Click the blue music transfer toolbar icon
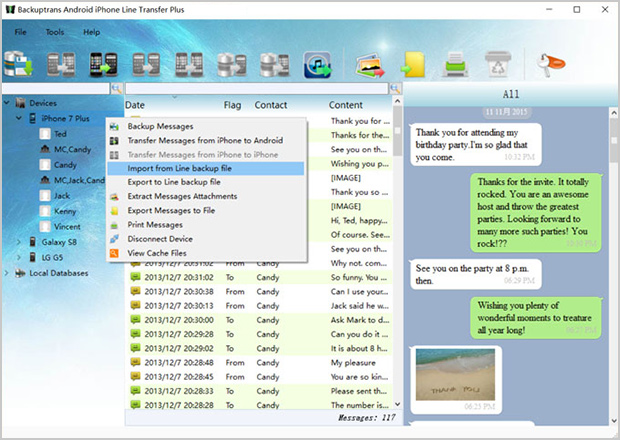 pyautogui.click(x=317, y=63)
